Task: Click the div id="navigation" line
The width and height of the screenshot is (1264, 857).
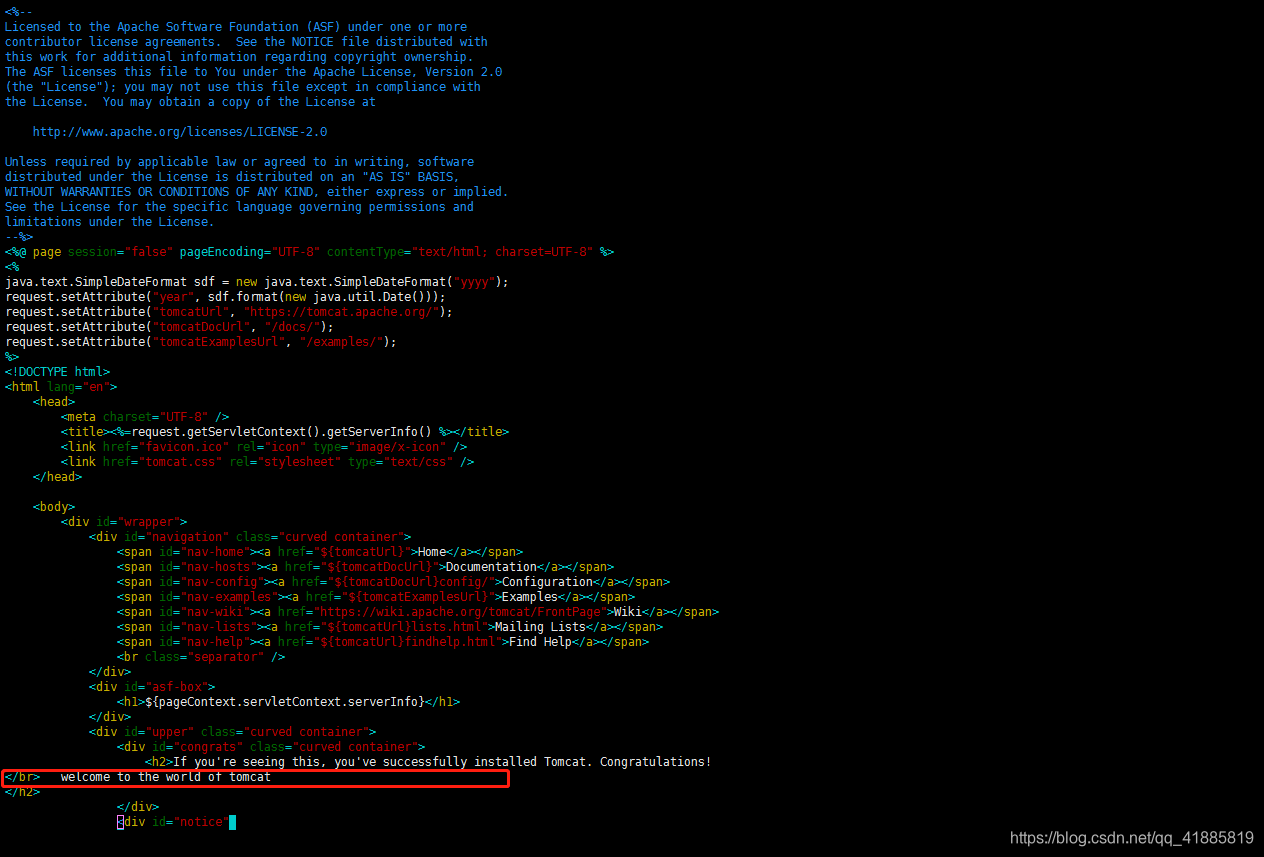Action: [250, 537]
